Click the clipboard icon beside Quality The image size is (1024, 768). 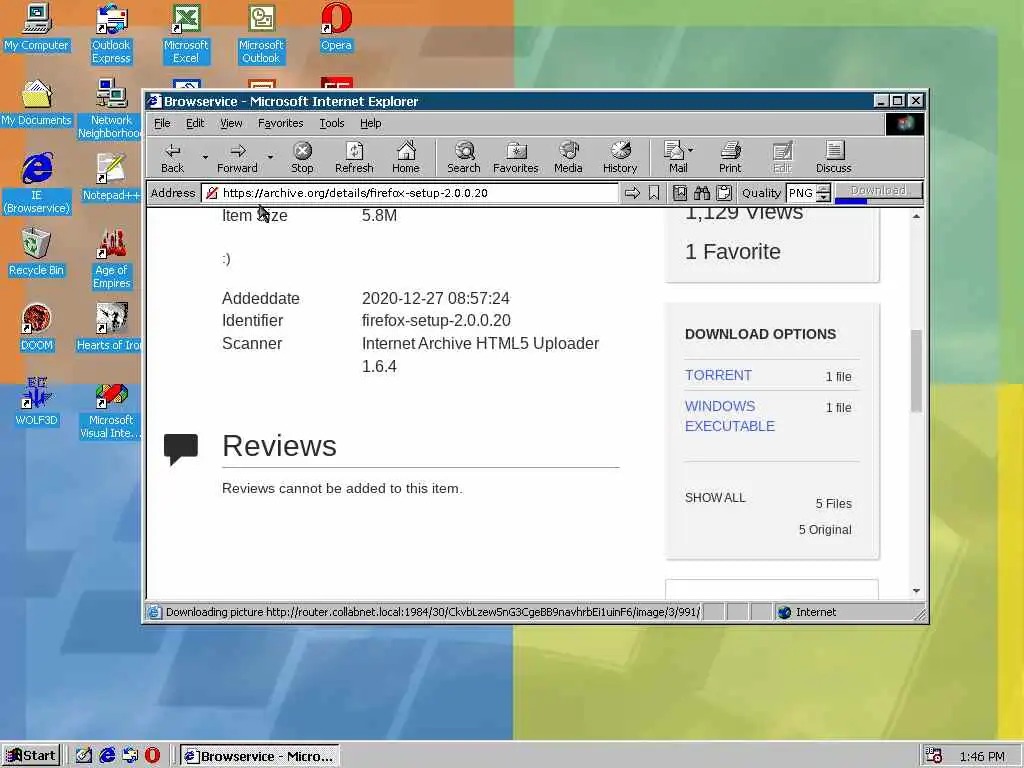coord(724,193)
